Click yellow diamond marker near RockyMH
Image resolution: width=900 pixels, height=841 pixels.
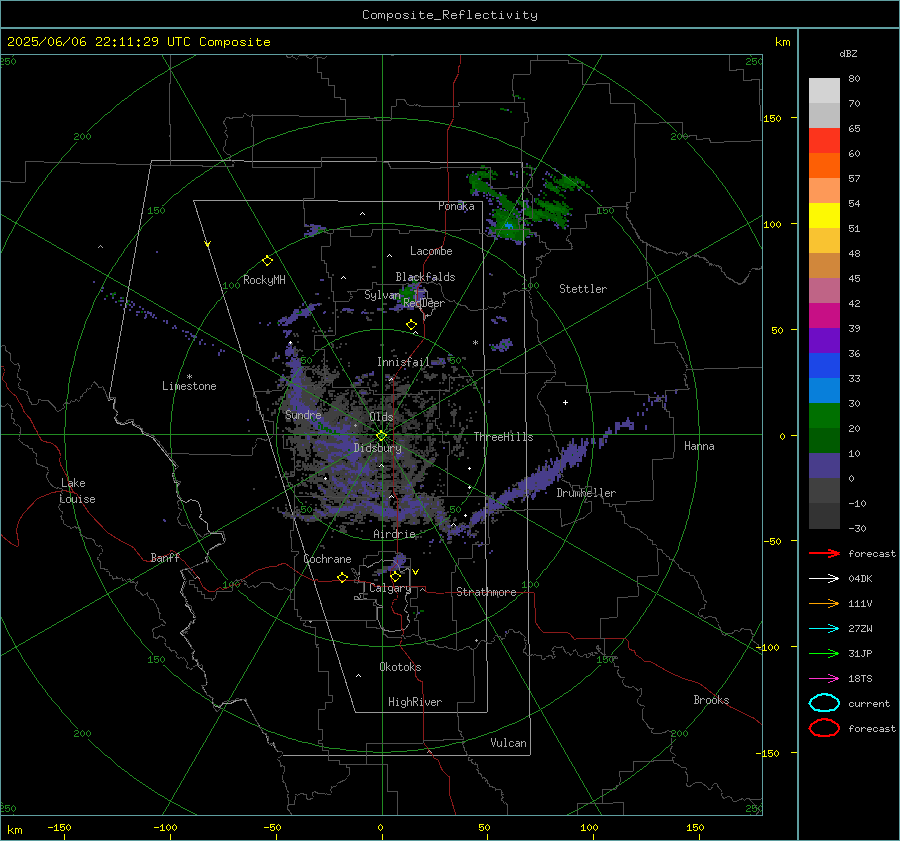[267, 261]
